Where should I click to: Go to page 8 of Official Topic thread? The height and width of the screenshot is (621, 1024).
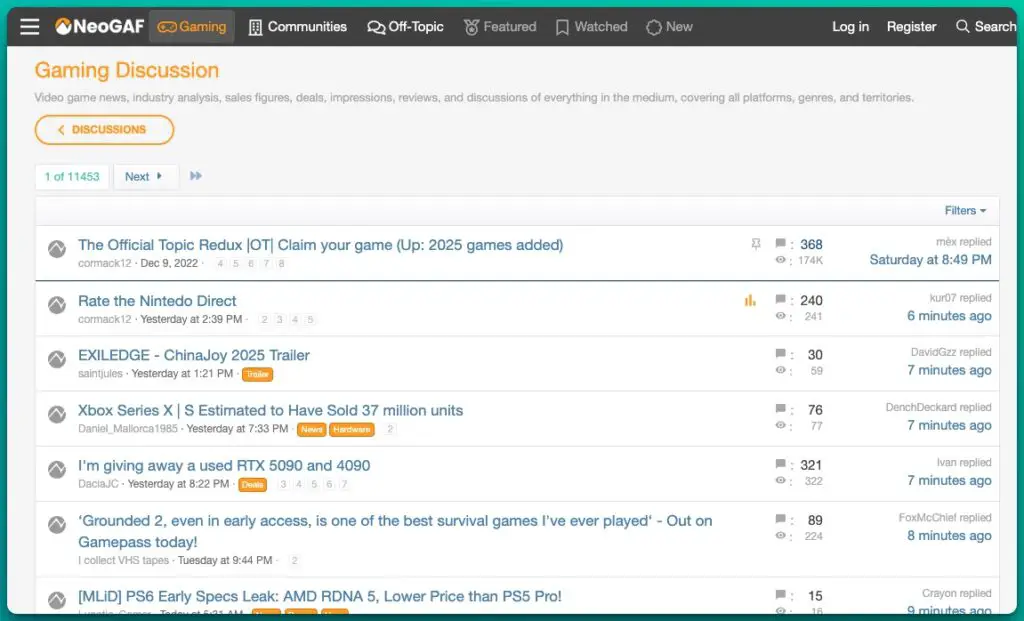[281, 264]
